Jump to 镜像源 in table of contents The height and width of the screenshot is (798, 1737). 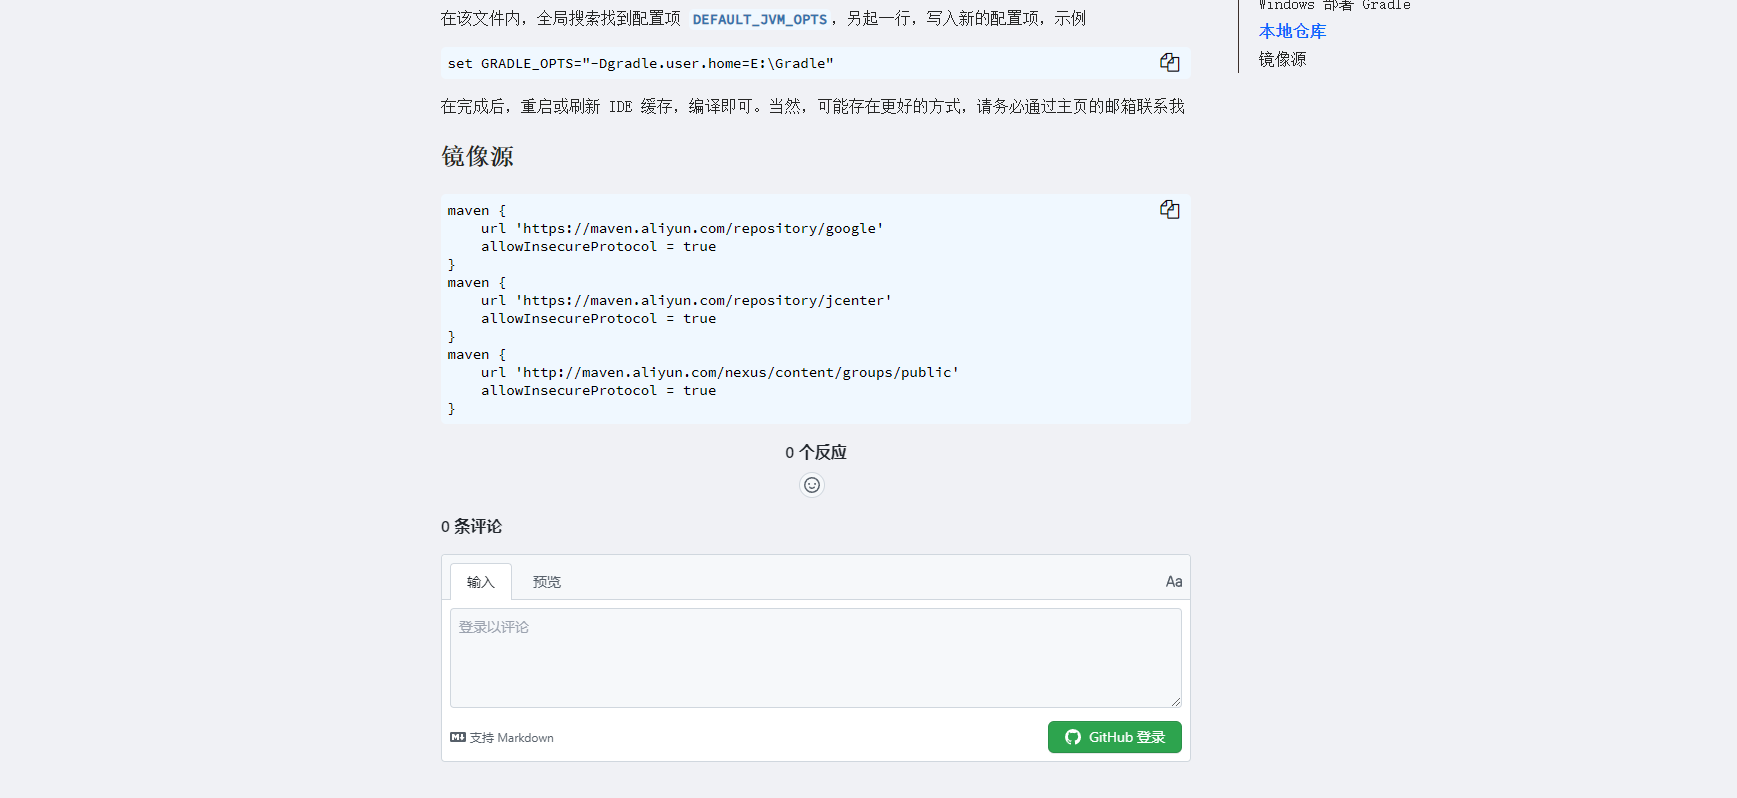tap(1282, 59)
